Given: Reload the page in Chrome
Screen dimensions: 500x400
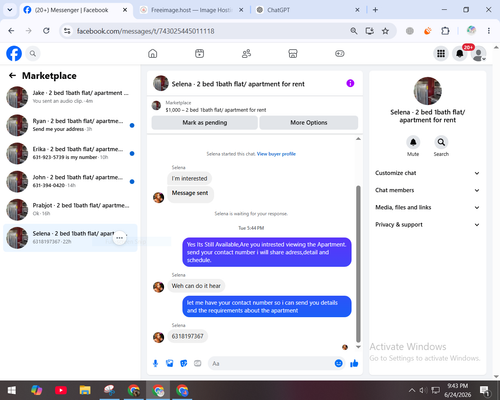Looking at the screenshot, I should [46, 31].
